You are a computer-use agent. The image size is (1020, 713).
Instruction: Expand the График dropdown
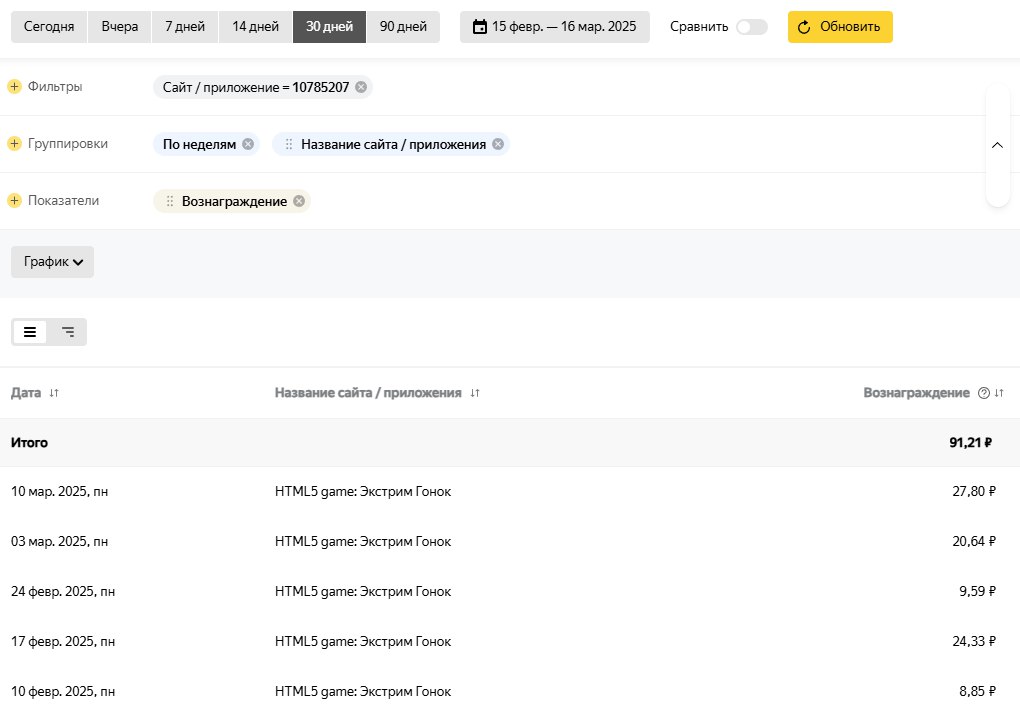[x=52, y=262]
